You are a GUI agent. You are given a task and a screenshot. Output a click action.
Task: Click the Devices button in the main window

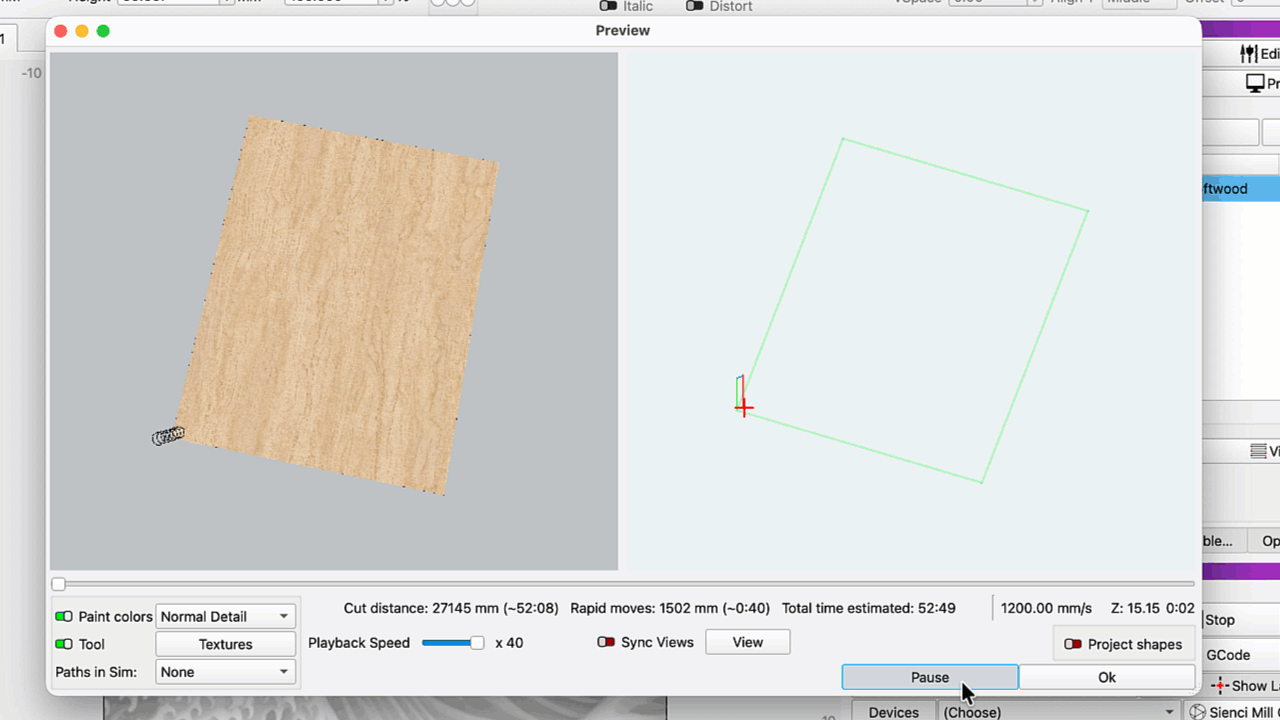pos(894,712)
